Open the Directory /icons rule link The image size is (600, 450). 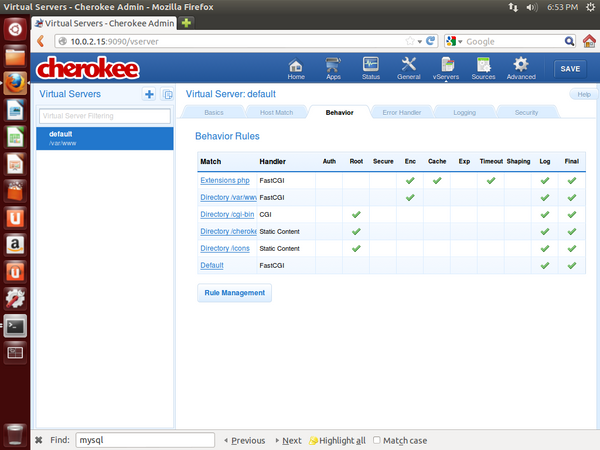(x=225, y=248)
